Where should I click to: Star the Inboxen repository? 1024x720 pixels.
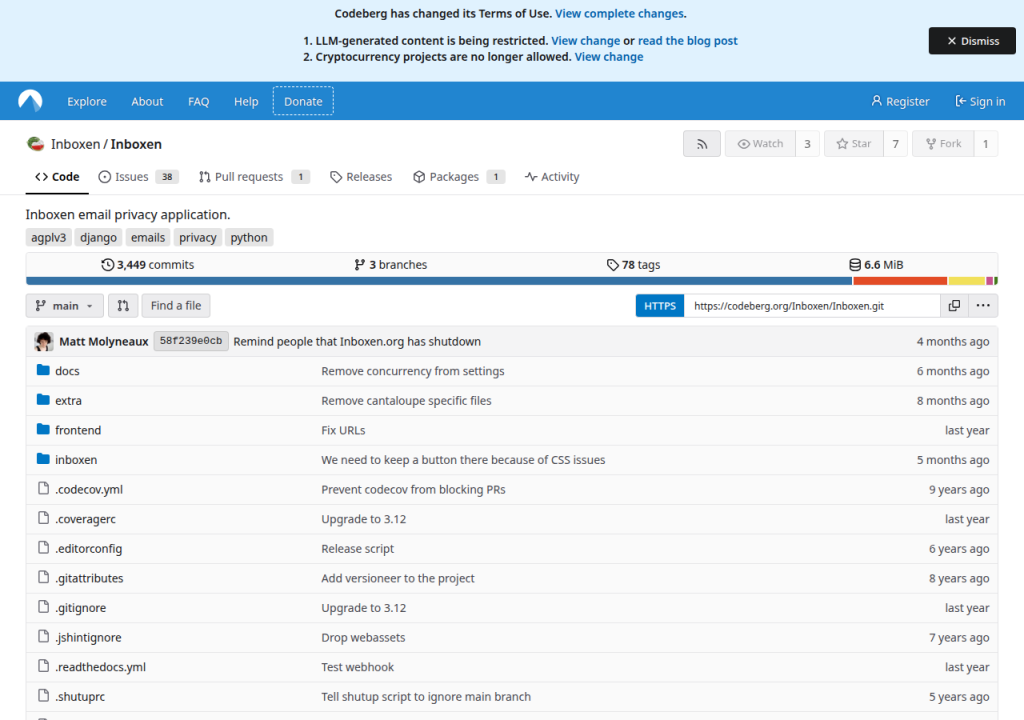click(854, 144)
